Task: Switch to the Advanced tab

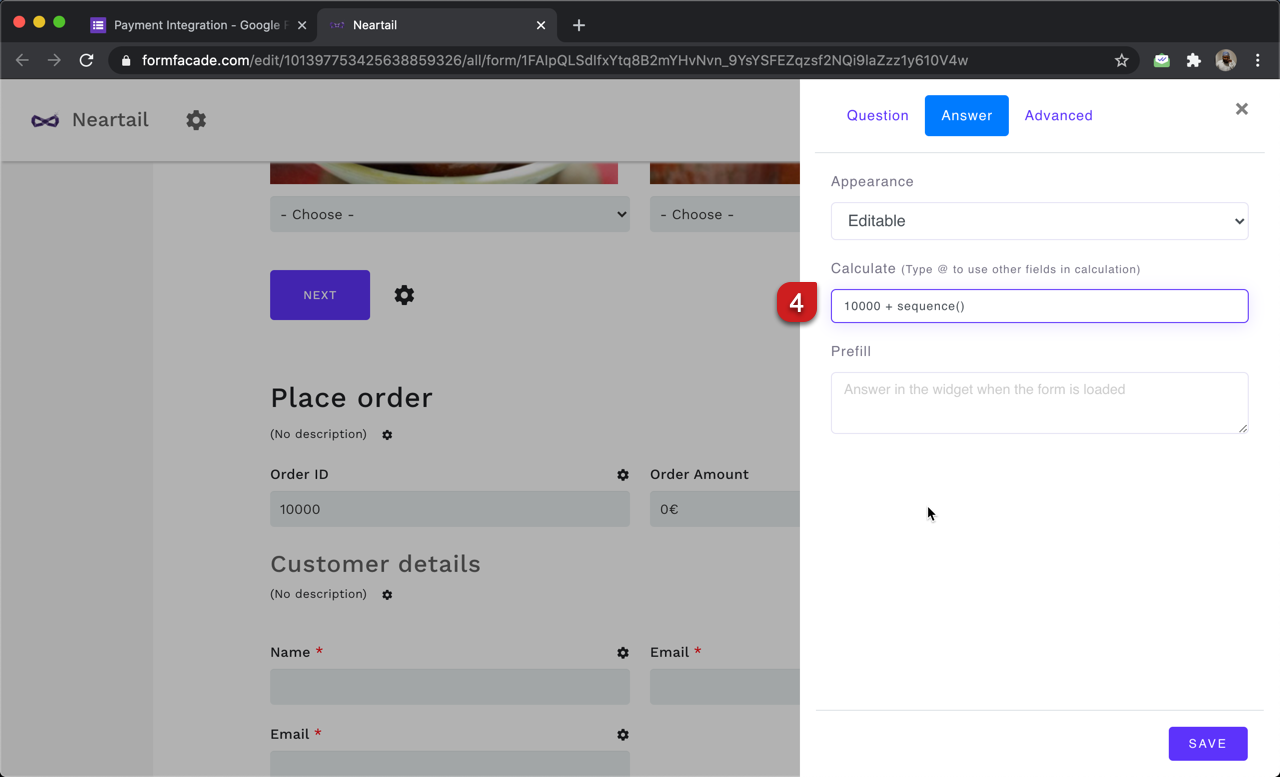Action: pyautogui.click(x=1058, y=116)
